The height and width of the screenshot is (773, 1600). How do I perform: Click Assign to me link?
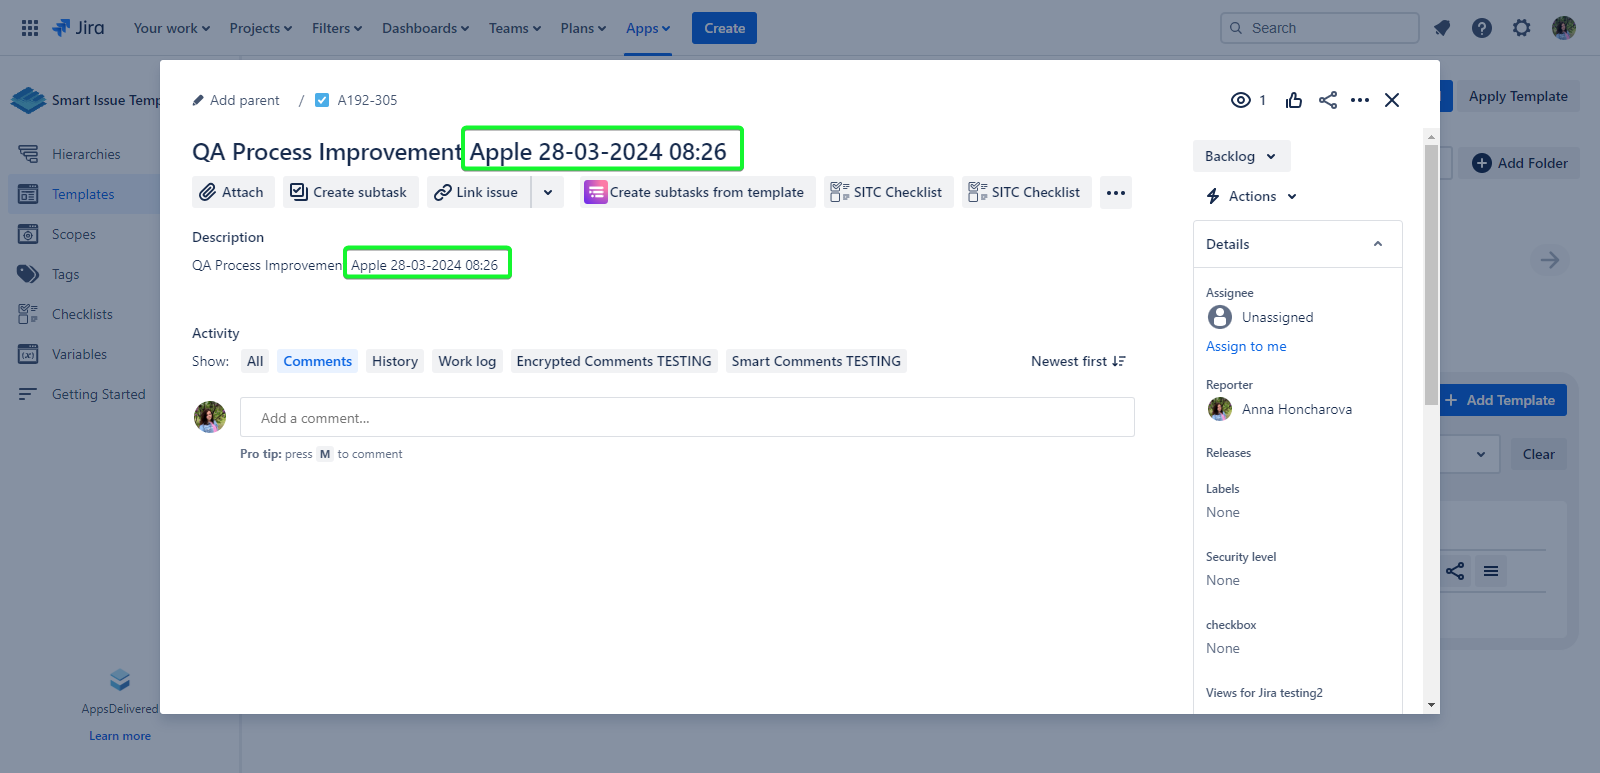(1246, 346)
